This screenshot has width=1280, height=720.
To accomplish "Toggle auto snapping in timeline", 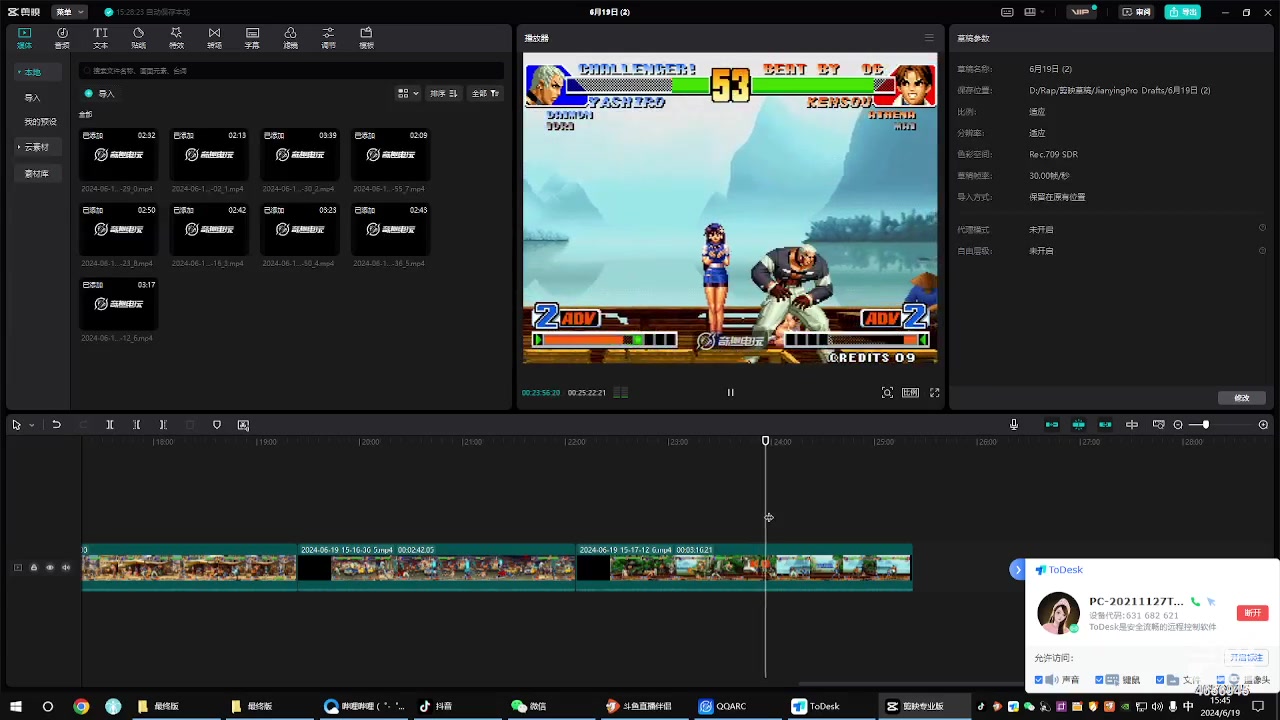I will click(1079, 425).
